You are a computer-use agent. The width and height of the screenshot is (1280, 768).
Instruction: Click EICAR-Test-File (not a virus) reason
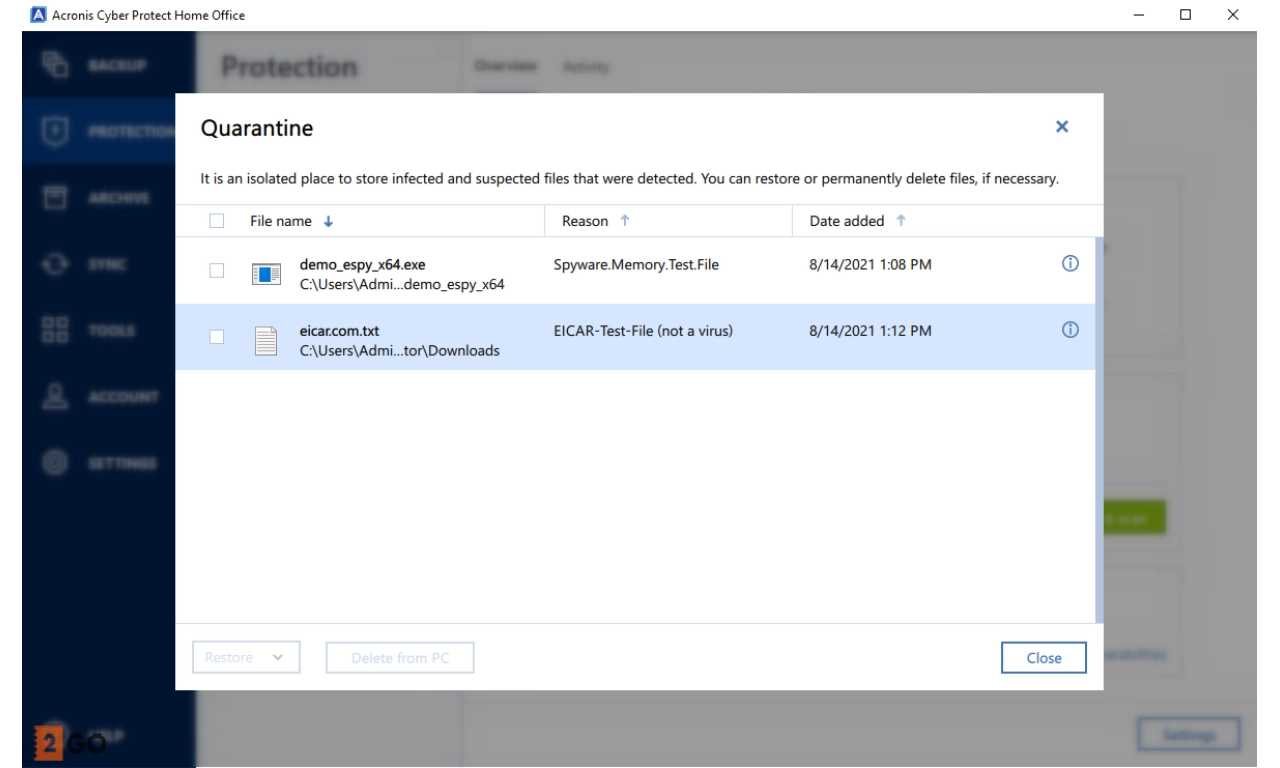click(643, 331)
